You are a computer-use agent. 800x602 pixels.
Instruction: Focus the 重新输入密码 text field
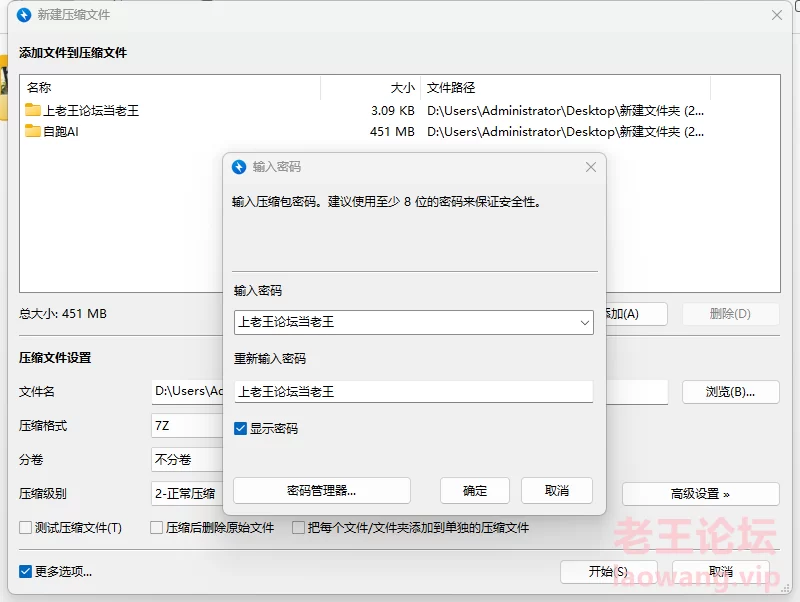[414, 392]
